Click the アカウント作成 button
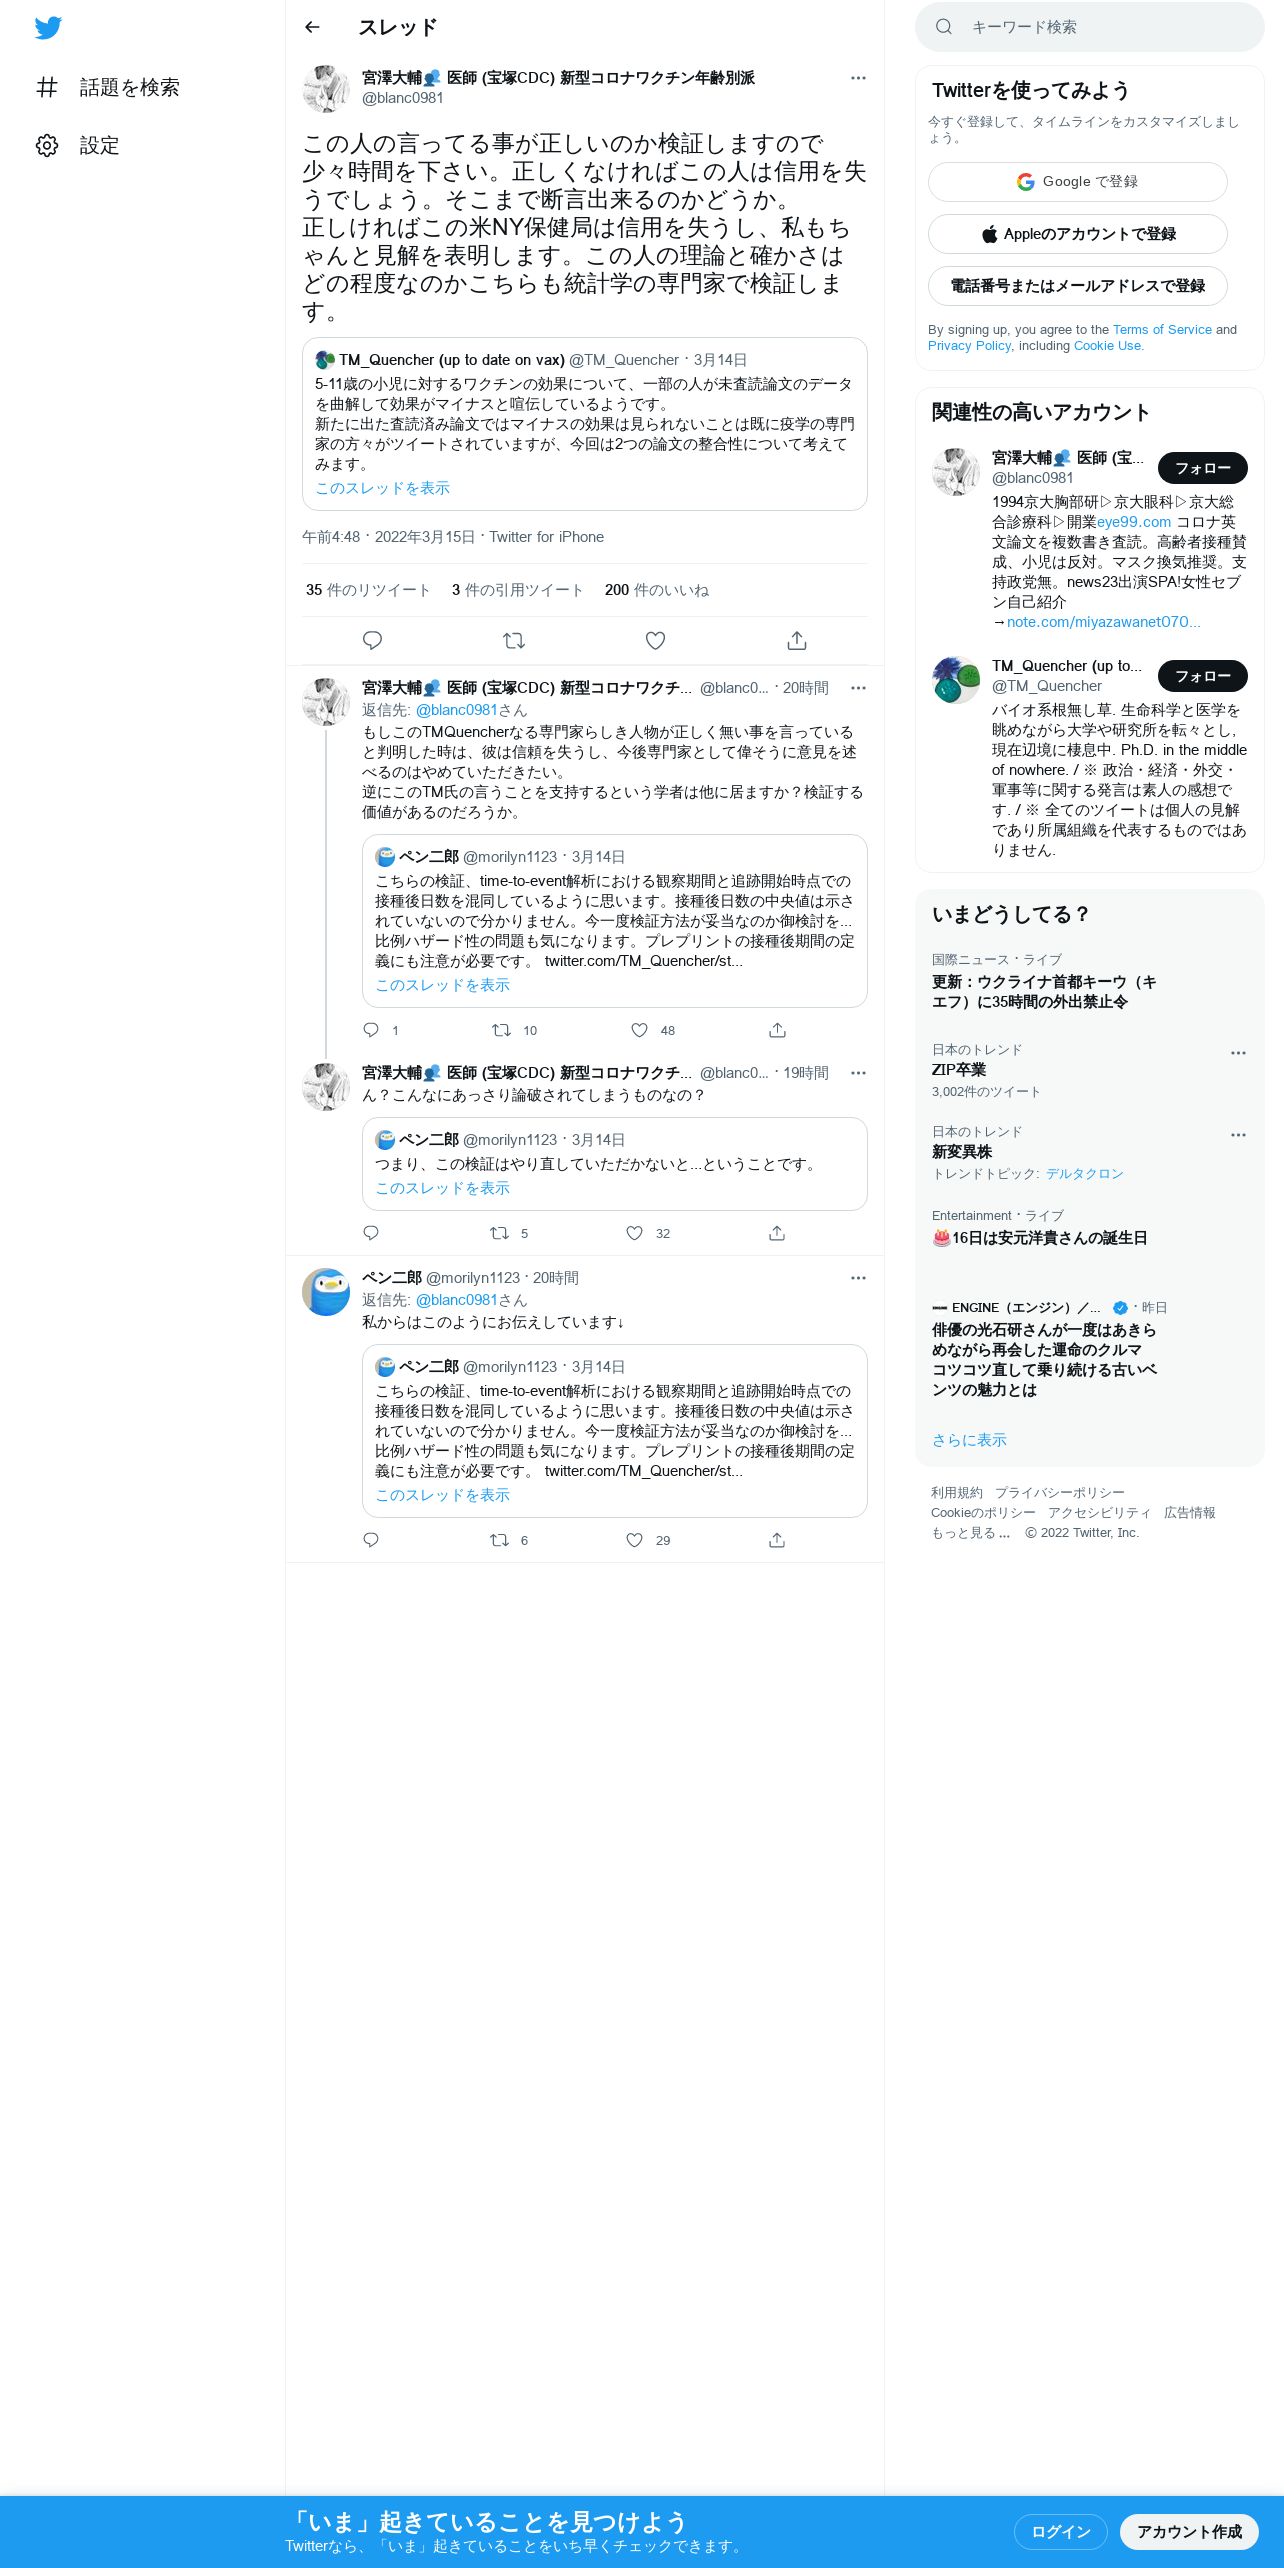The height and width of the screenshot is (2568, 1284). [1189, 2531]
